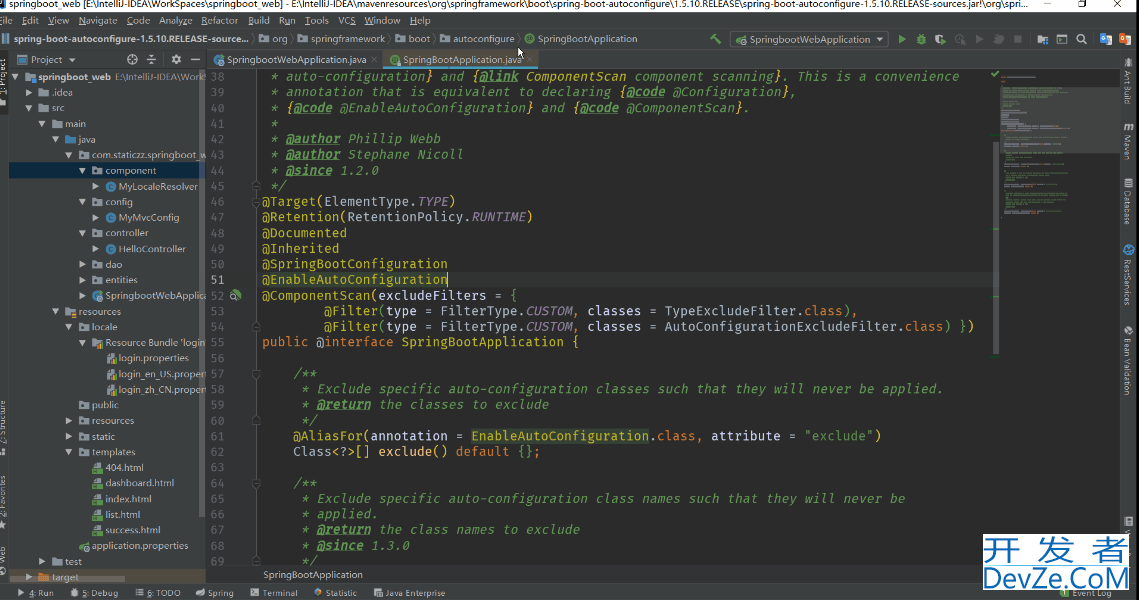Expand the .idea folder
1139x600 pixels.
tap(29, 92)
